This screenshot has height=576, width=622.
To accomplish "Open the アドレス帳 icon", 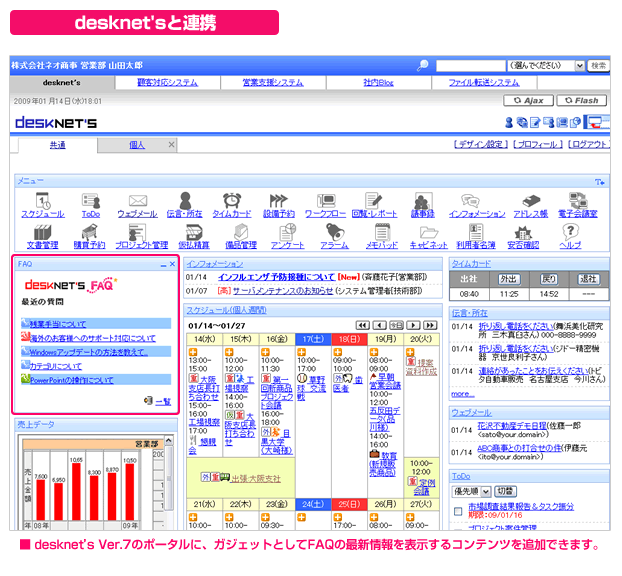I will tap(531, 201).
